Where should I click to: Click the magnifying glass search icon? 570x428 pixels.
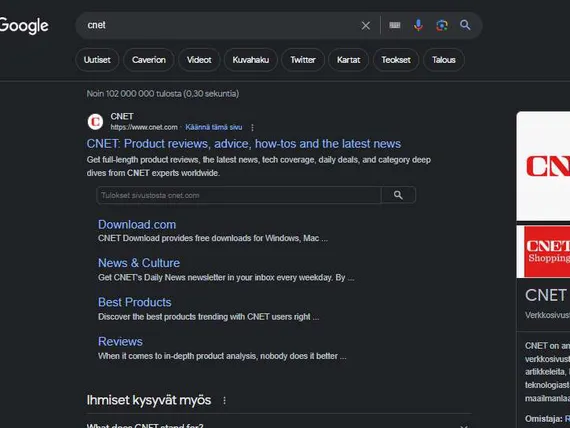(465, 25)
